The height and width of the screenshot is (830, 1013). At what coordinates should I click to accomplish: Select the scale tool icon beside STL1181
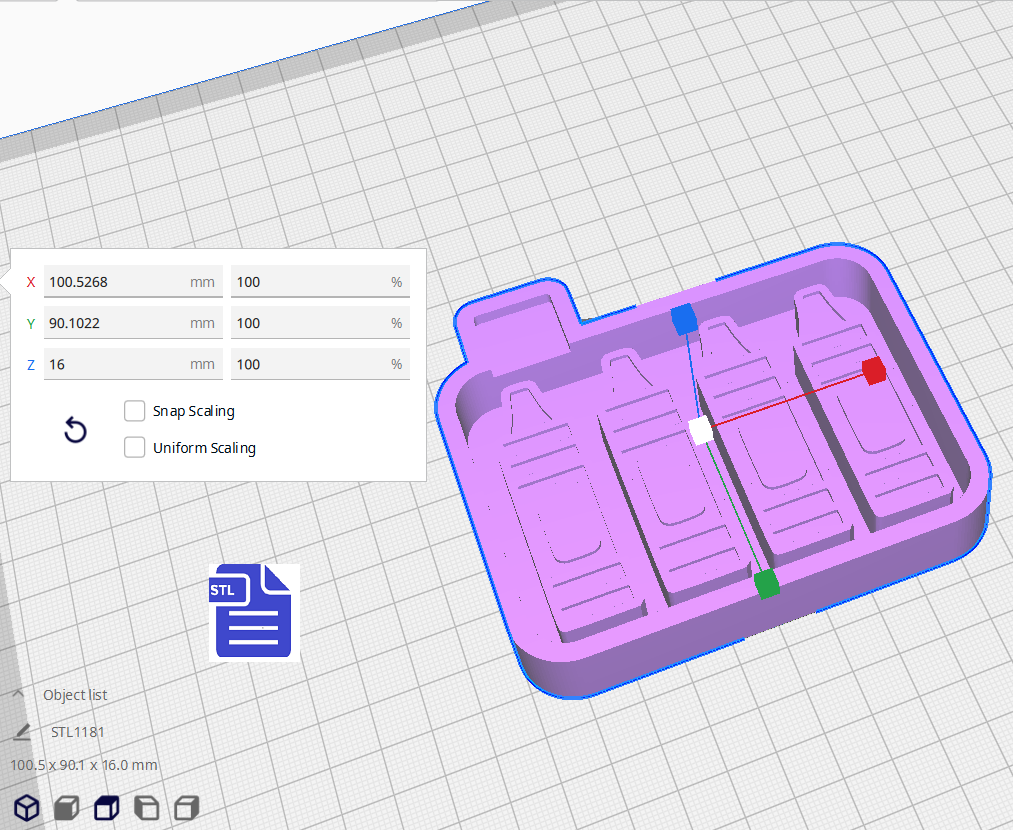pyautogui.click(x=22, y=731)
